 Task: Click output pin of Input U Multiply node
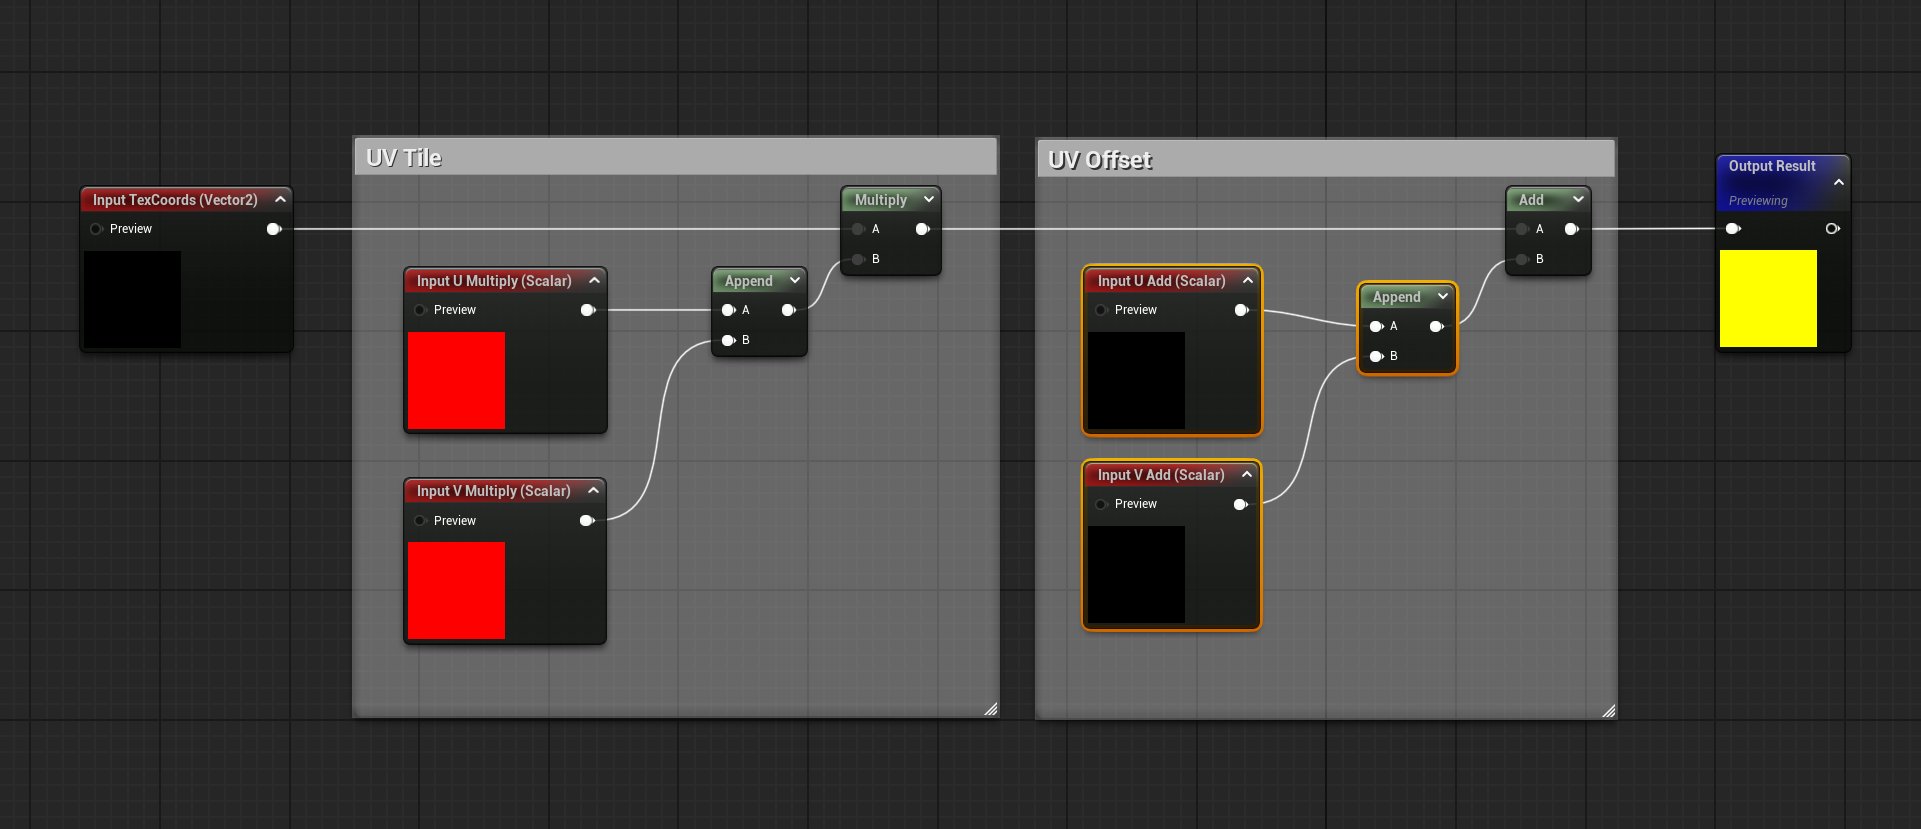pyautogui.click(x=588, y=310)
